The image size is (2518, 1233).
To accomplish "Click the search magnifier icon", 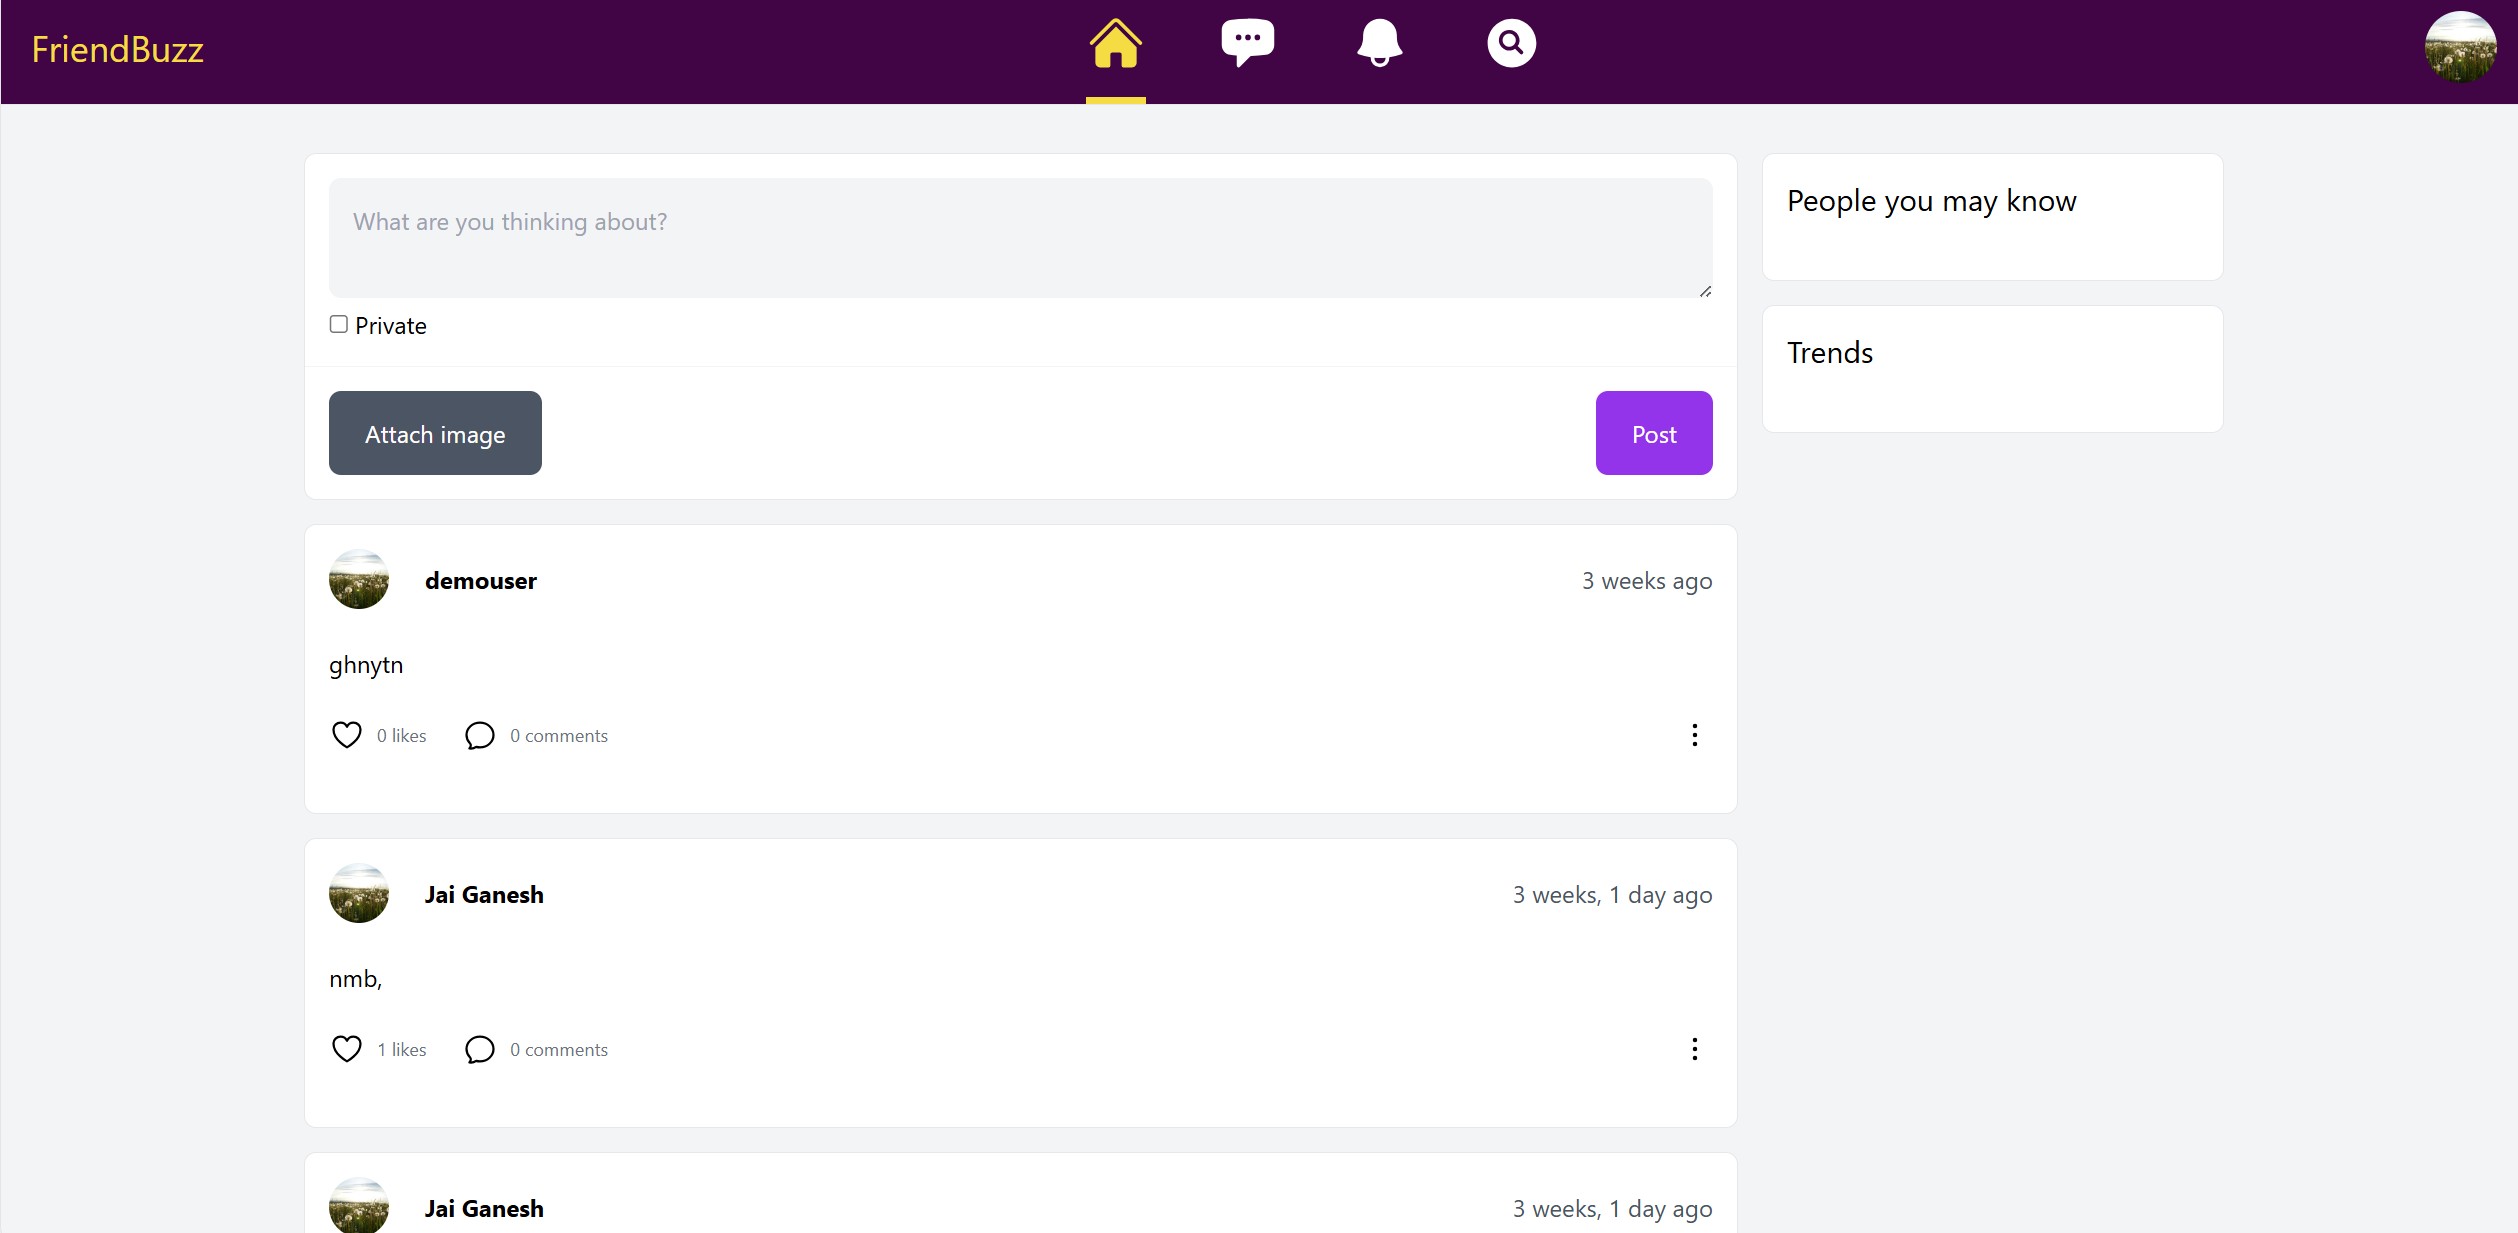I will (1511, 43).
